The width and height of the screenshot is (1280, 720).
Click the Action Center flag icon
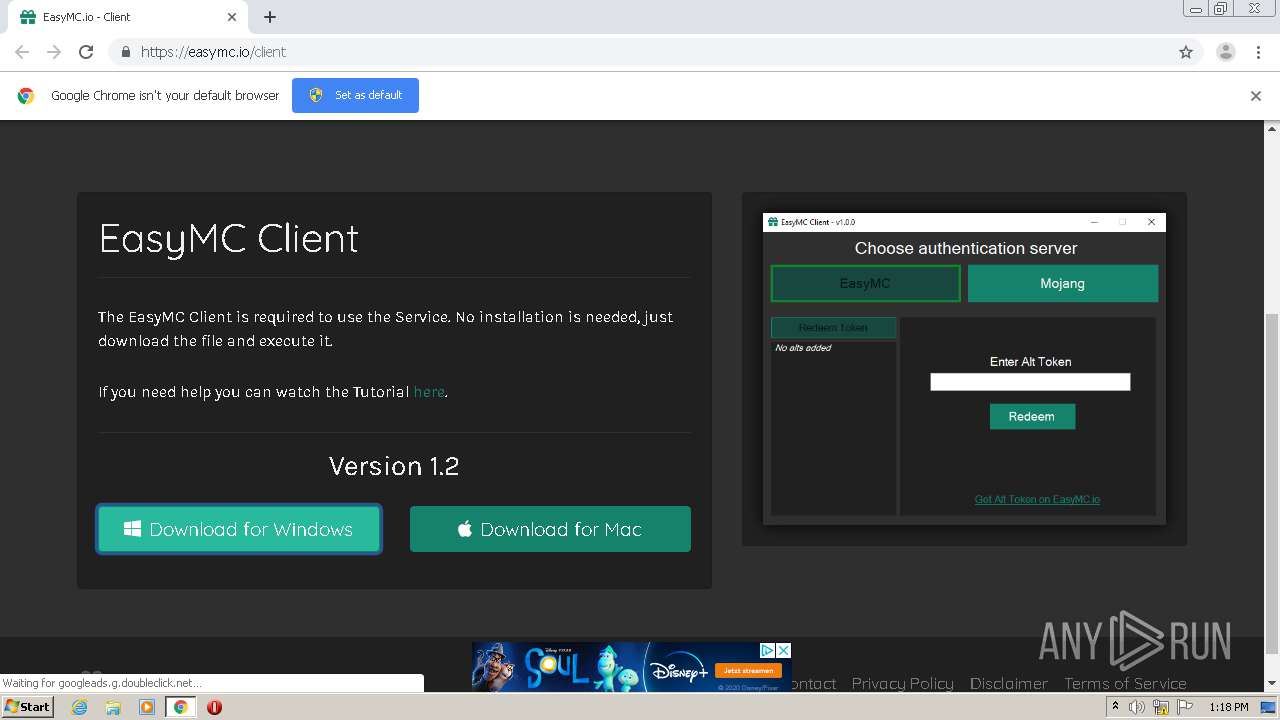point(1184,707)
